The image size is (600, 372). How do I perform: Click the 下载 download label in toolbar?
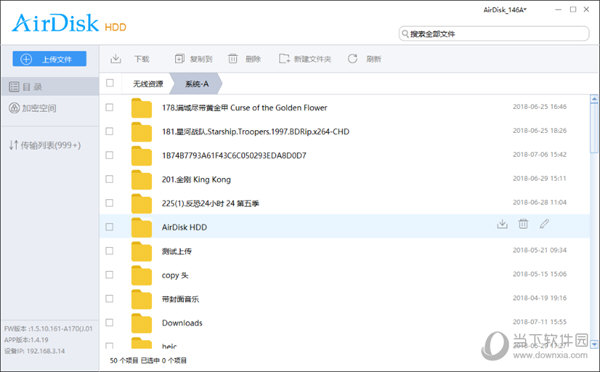(142, 59)
